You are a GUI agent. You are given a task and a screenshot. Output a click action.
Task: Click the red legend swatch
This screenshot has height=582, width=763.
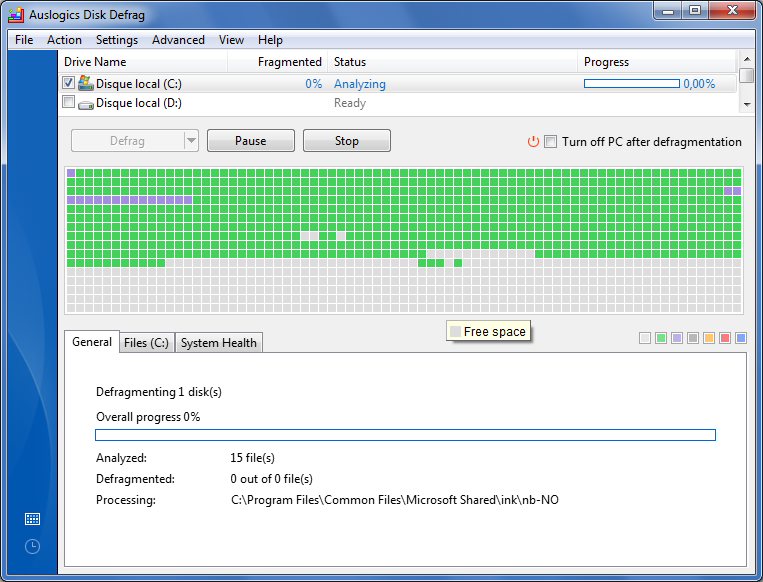(725, 338)
